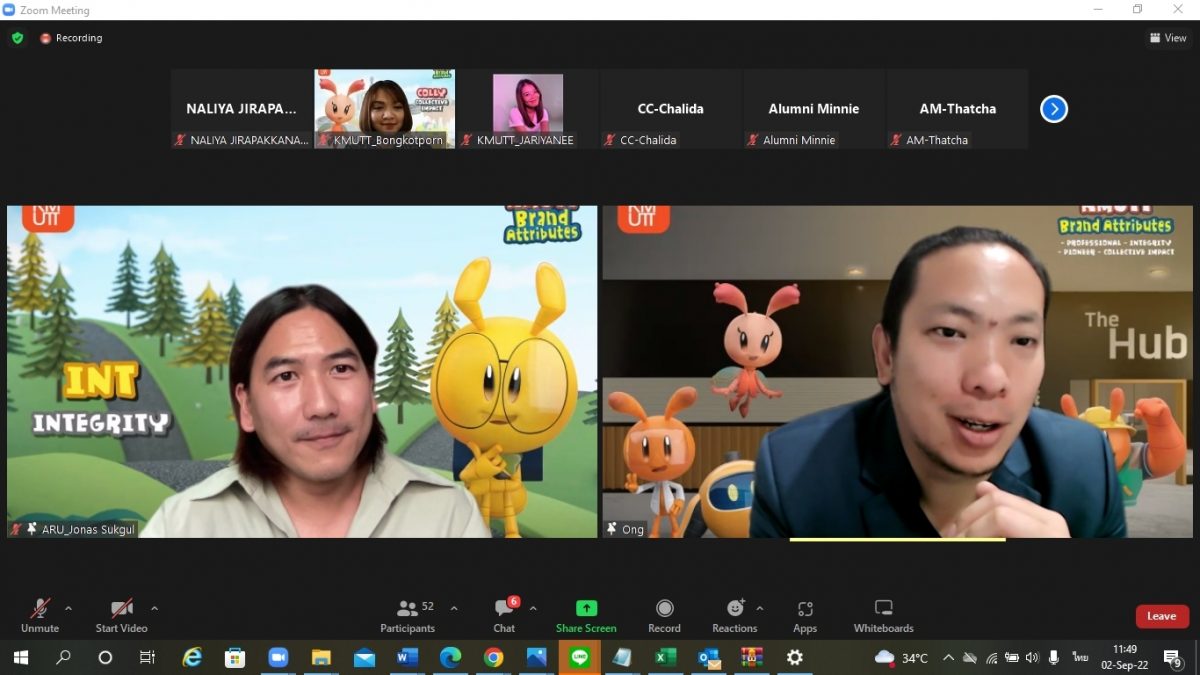The height and width of the screenshot is (675, 1200).
Task: Unmute the microphone in Zoom
Action: tap(40, 615)
